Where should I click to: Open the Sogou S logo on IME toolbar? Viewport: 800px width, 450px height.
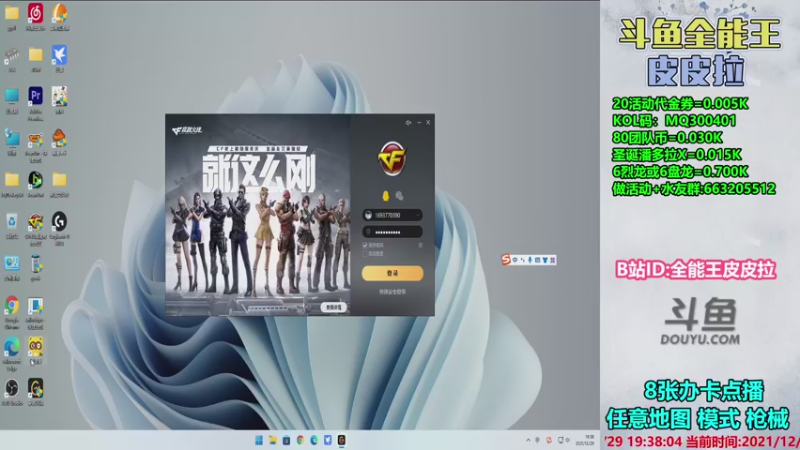[506, 260]
